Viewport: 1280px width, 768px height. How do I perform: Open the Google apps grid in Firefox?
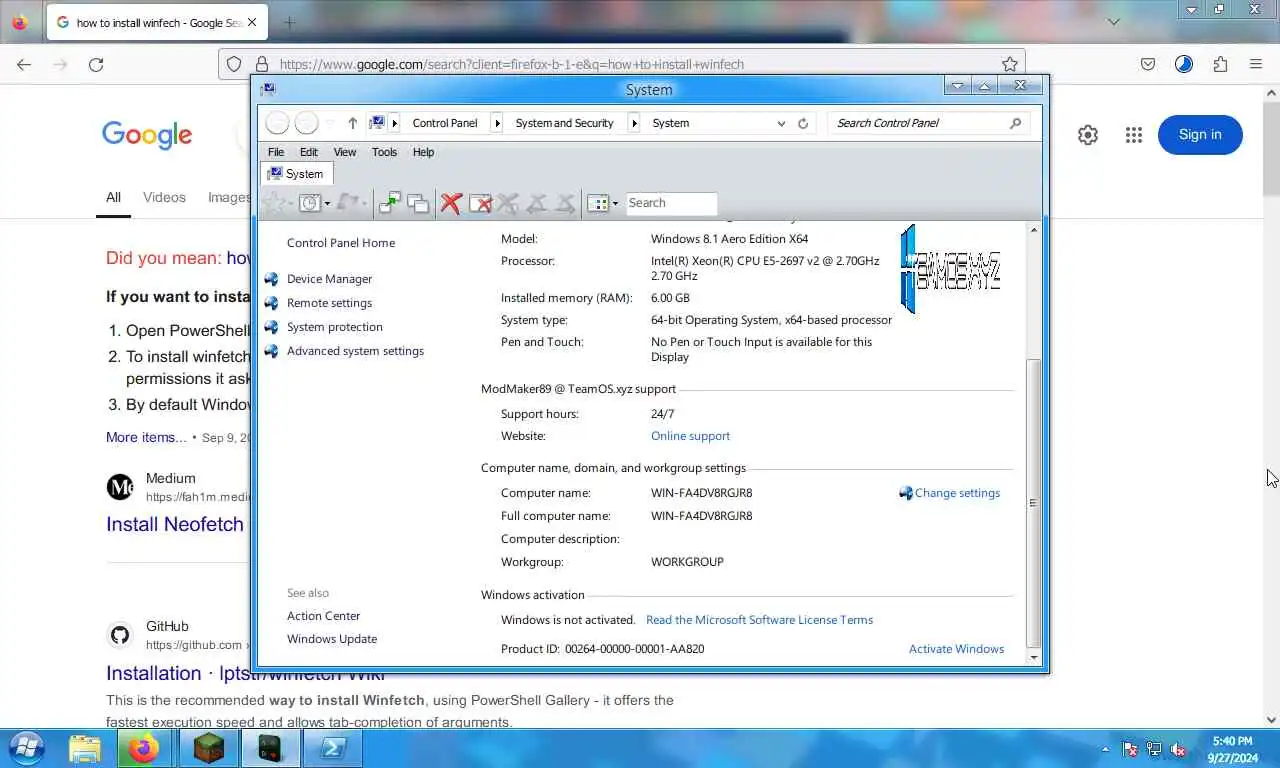[x=1133, y=135]
